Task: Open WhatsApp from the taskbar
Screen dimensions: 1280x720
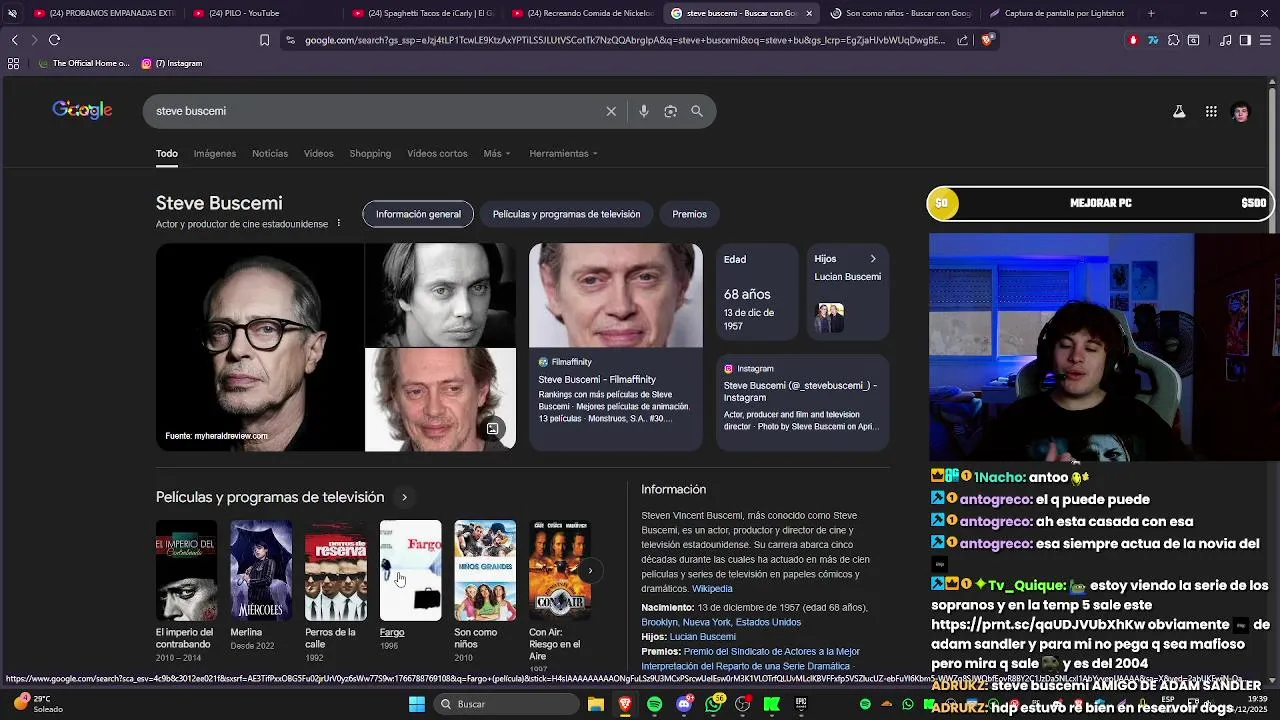Action: click(713, 704)
